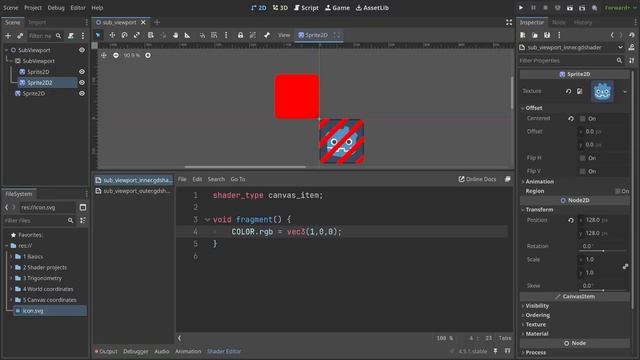Image resolution: width=640 pixels, height=360 pixels.
Task: Go back in inspector history
Action: (x=612, y=35)
